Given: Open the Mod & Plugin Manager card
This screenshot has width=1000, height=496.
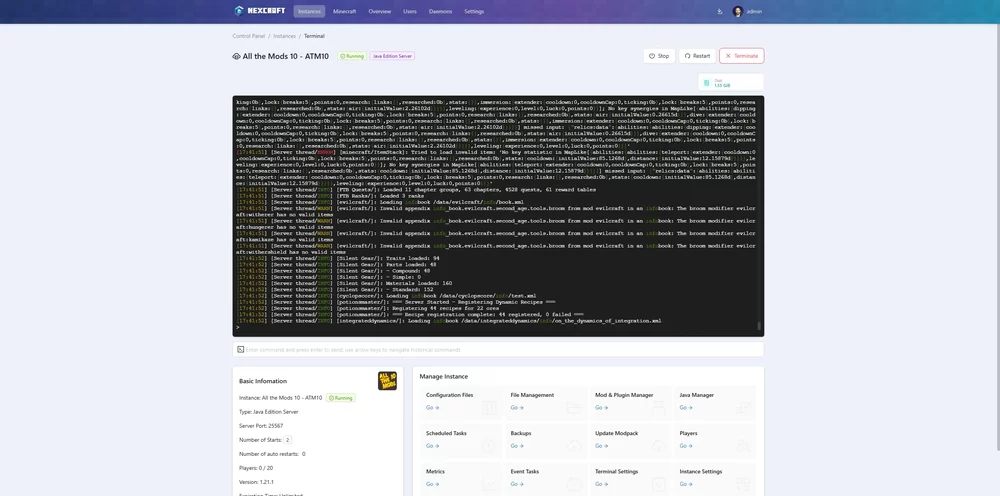Looking at the screenshot, I should tap(630, 402).
